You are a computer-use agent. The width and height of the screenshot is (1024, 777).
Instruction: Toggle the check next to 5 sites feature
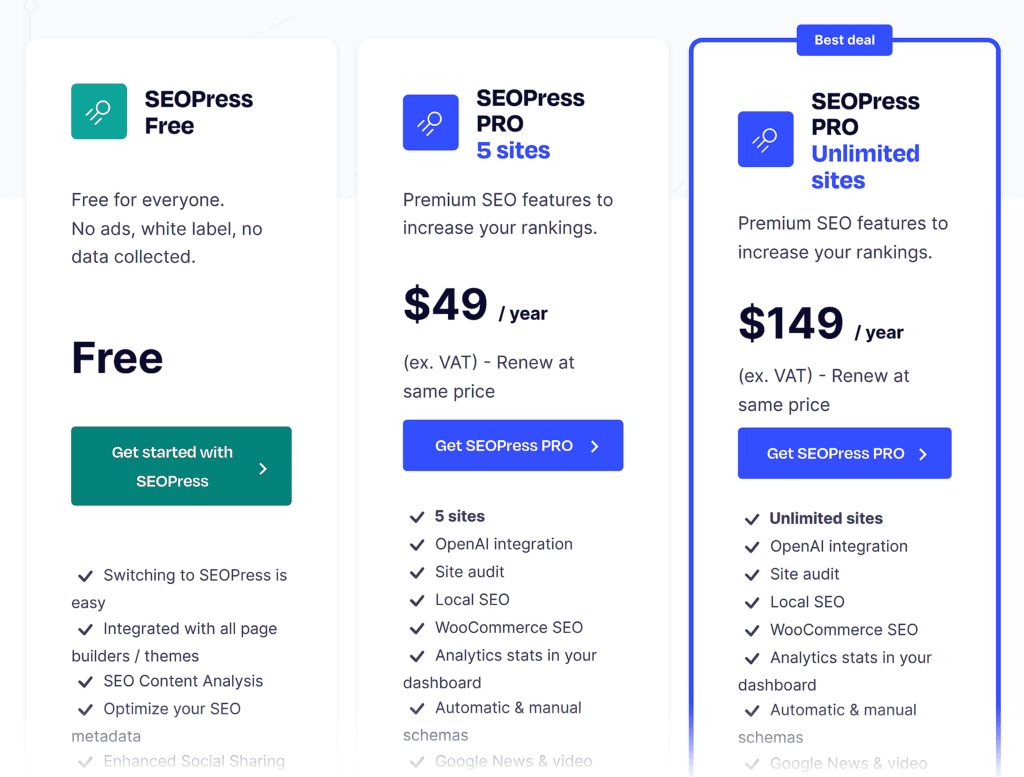(x=417, y=516)
